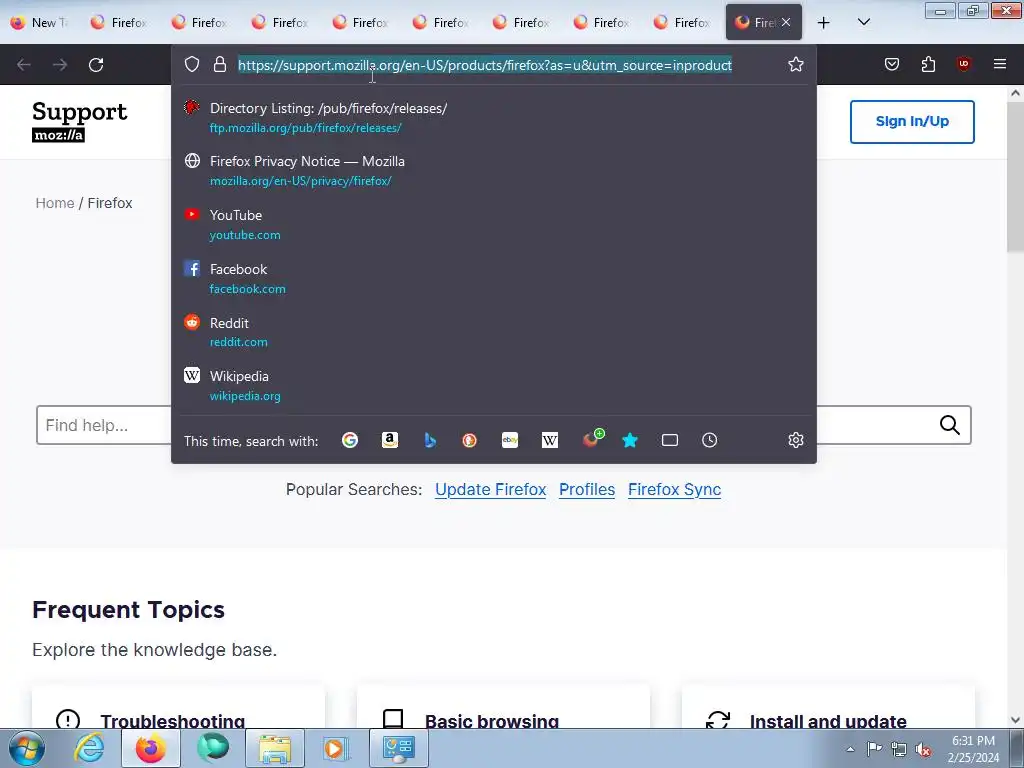Open Install and update topic card
This screenshot has width=1024, height=768.
click(x=828, y=709)
